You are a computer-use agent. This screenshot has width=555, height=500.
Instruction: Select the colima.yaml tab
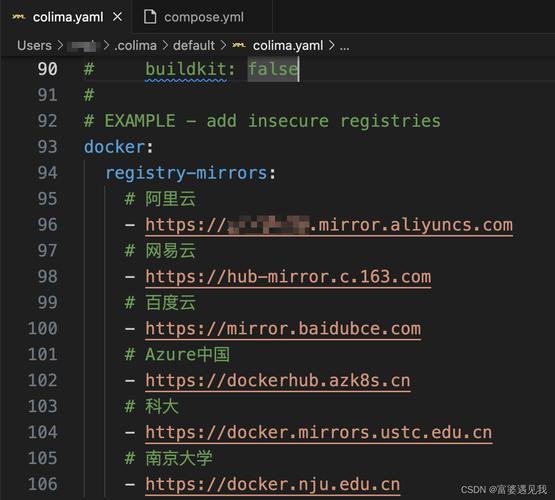click(x=67, y=17)
